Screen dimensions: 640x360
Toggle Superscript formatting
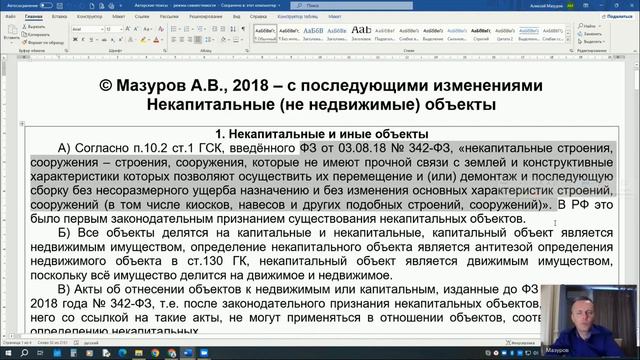121,40
